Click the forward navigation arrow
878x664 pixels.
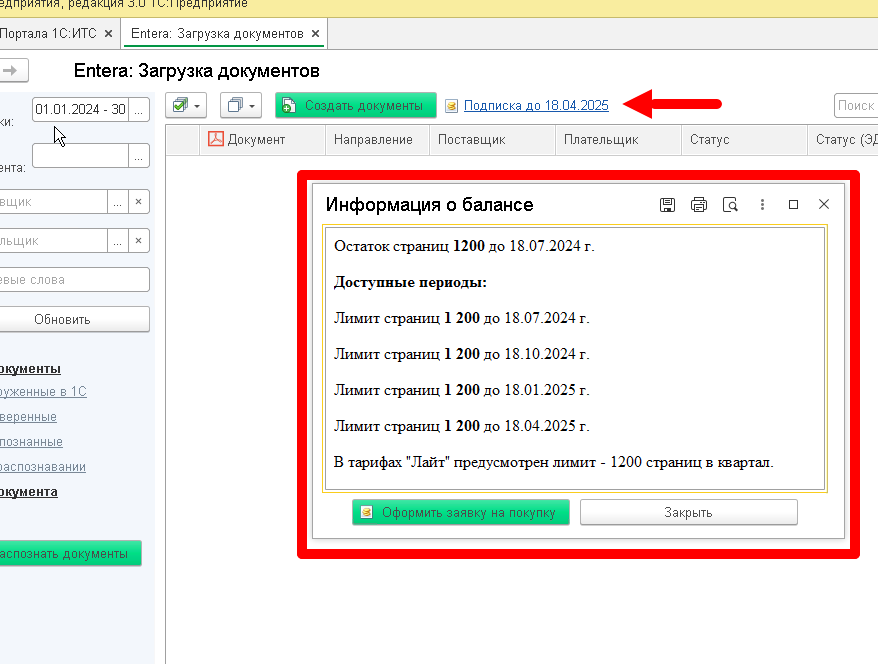click(x=13, y=71)
